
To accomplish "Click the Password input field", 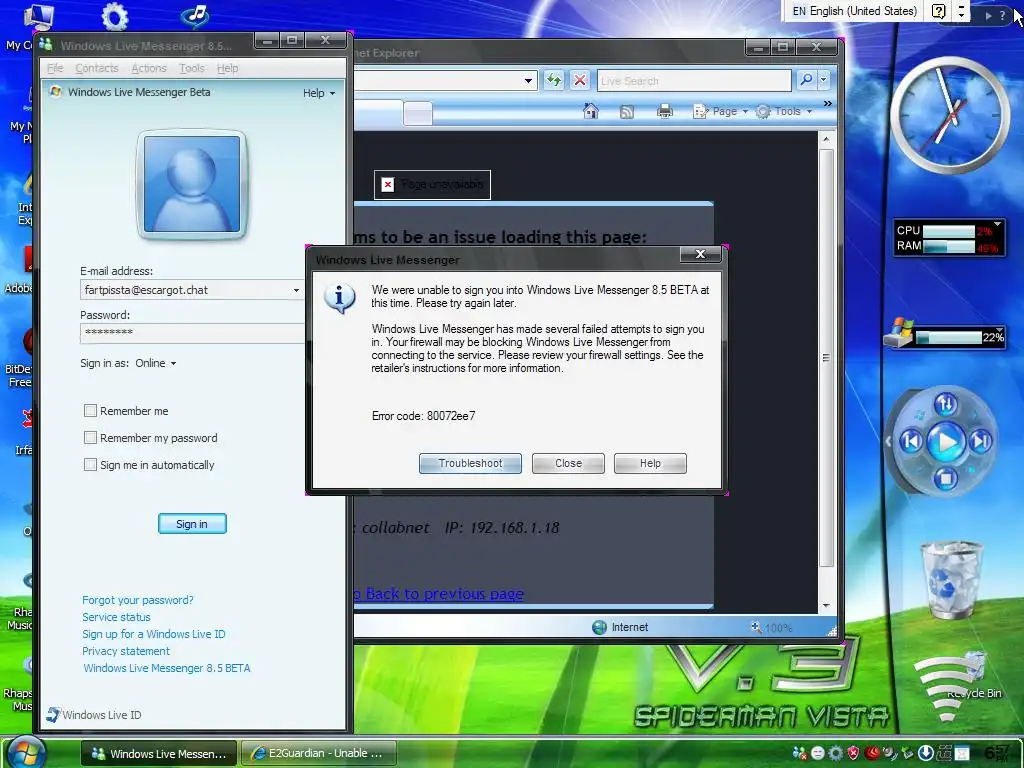I will pyautogui.click(x=192, y=333).
